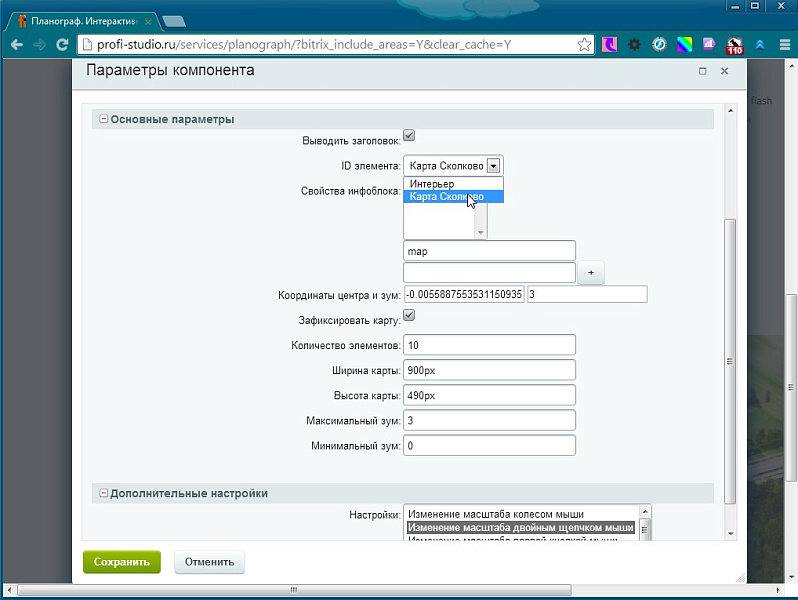
Task: Select Интерьер from the dropdown list
Action: [432, 184]
